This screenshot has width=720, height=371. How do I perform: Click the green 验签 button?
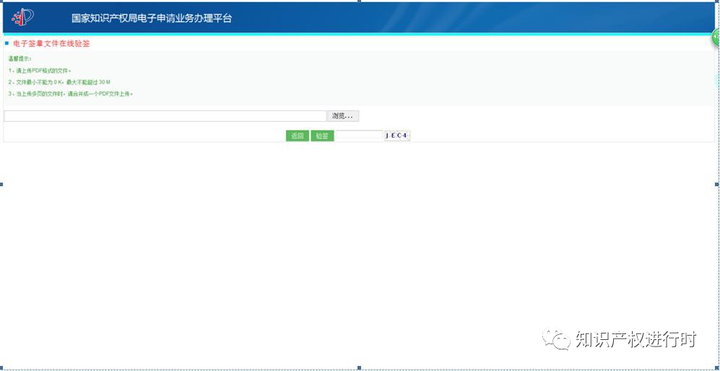tap(322, 136)
